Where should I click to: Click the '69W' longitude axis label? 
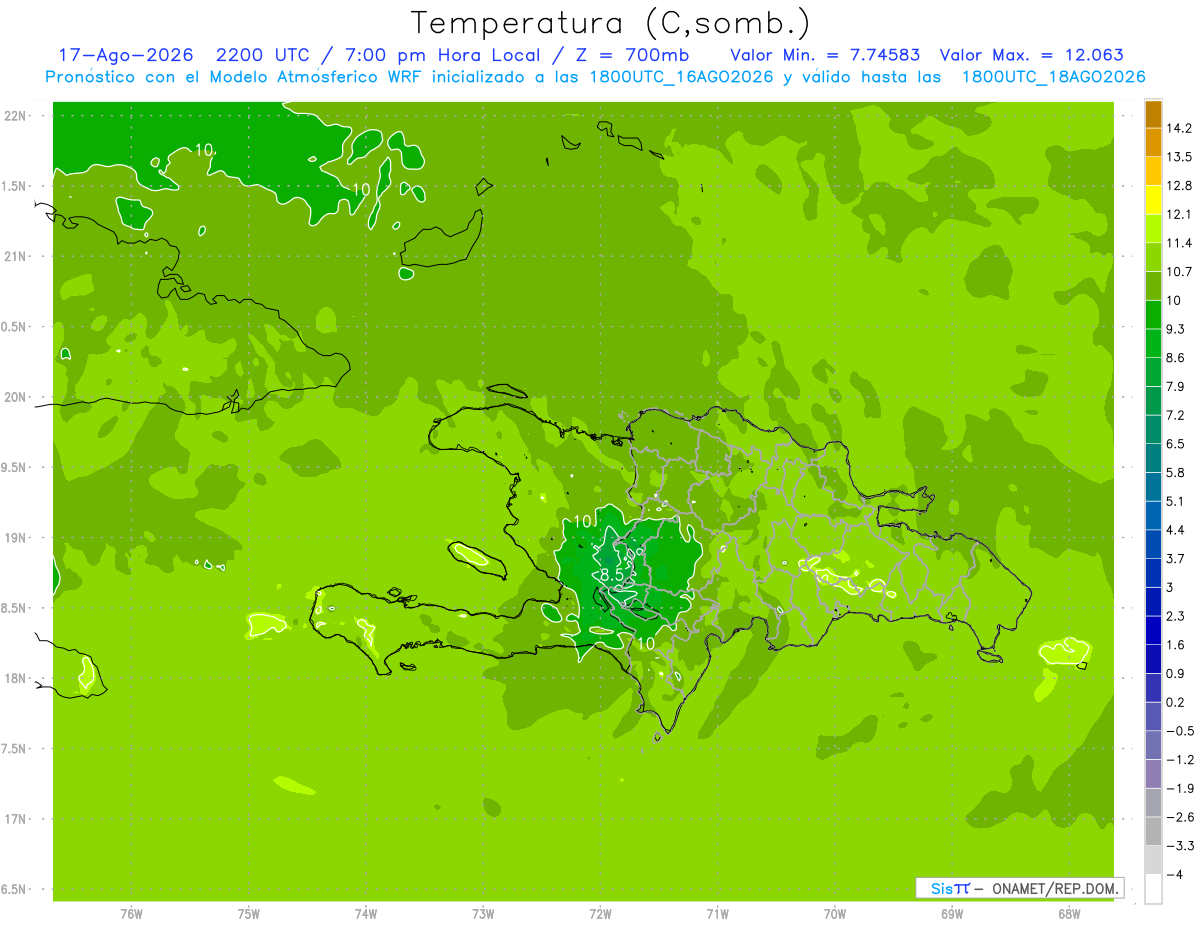click(x=951, y=914)
